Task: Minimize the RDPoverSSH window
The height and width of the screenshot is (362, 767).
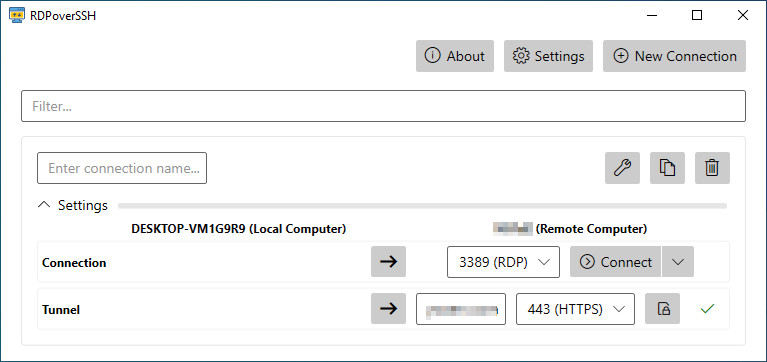Action: tap(652, 15)
